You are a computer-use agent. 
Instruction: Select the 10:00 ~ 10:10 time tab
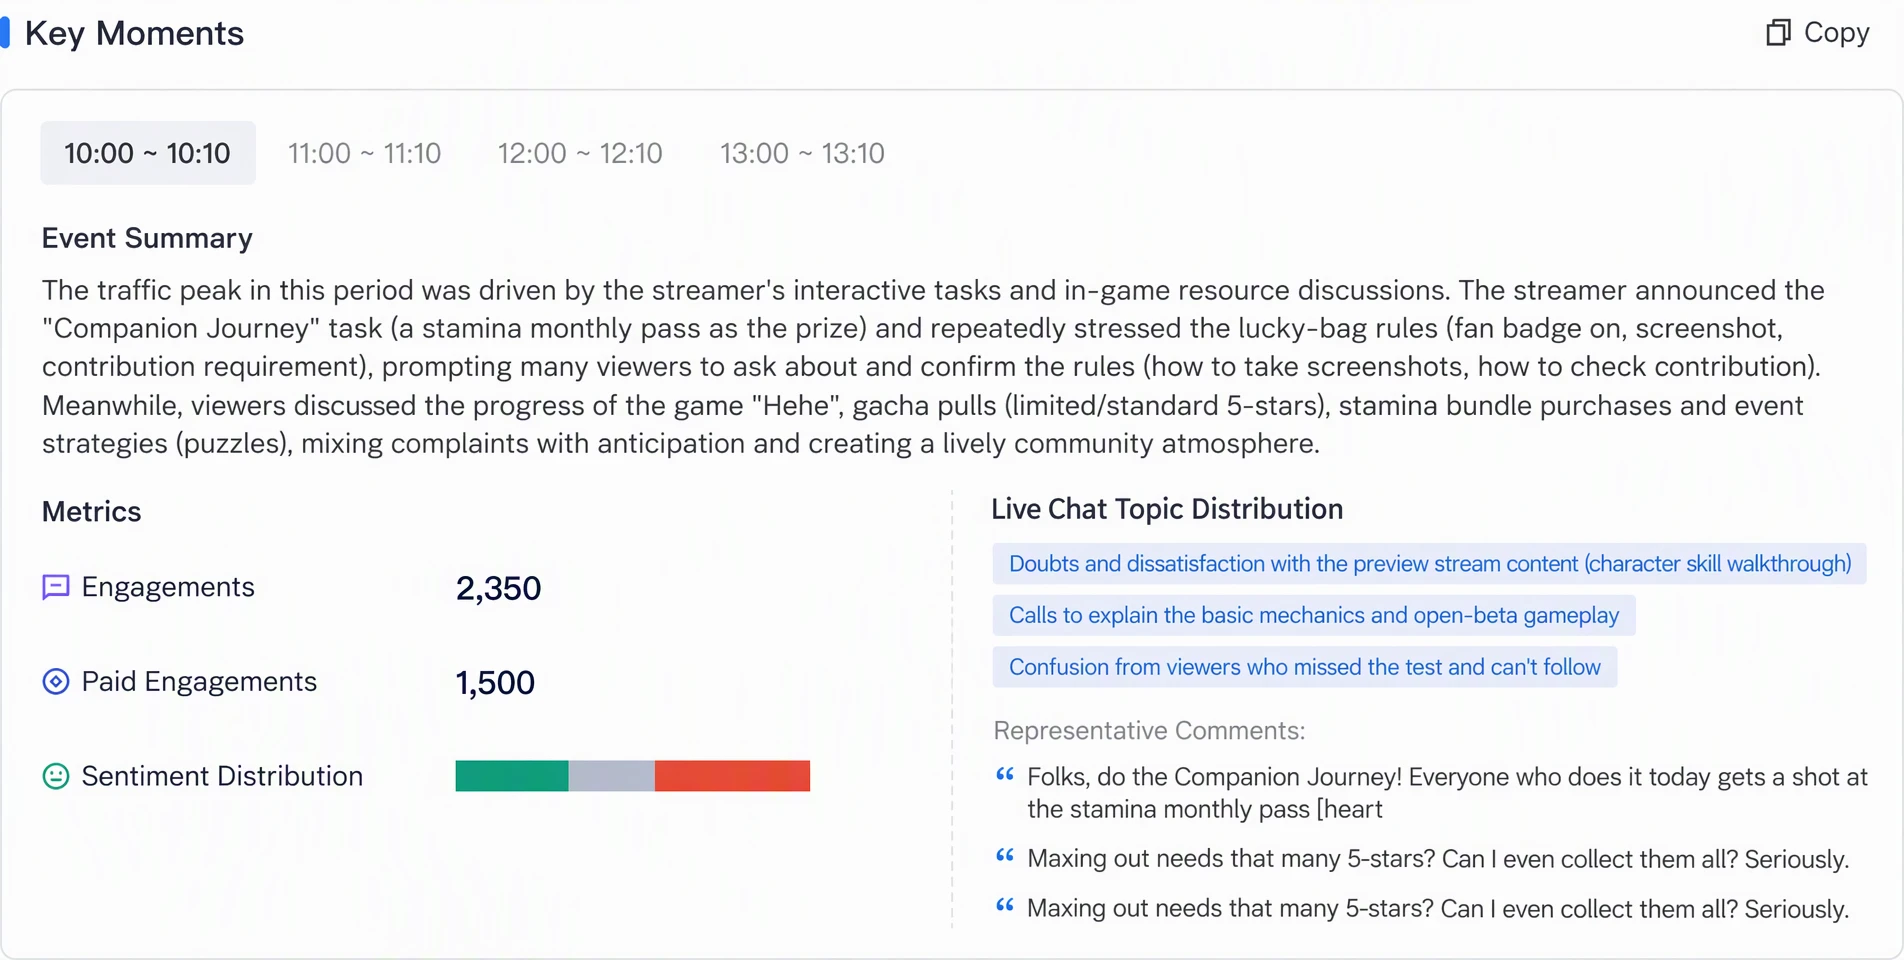pyautogui.click(x=148, y=153)
